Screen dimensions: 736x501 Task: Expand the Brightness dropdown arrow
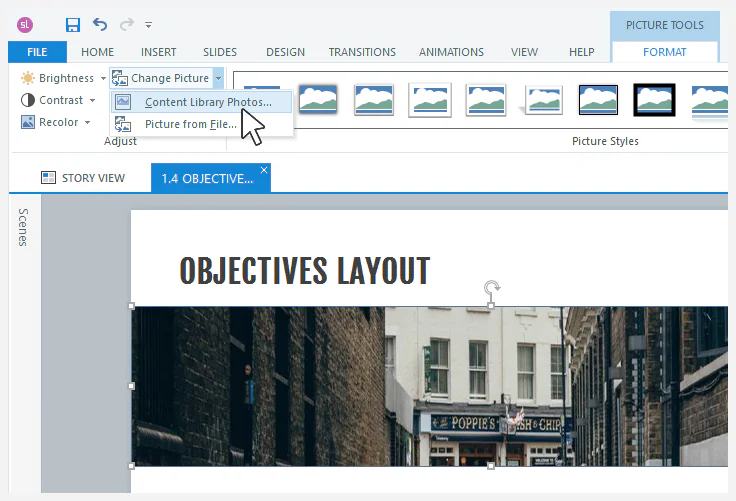103,78
